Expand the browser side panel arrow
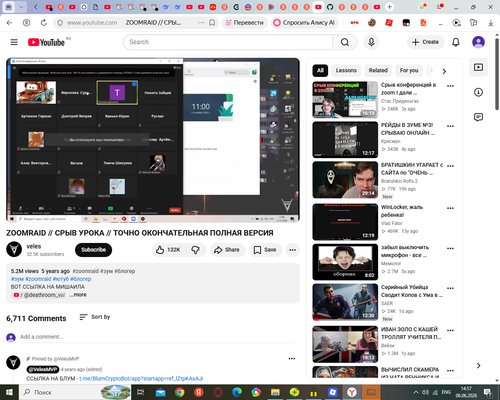The height and width of the screenshot is (400, 500). [x=478, y=366]
